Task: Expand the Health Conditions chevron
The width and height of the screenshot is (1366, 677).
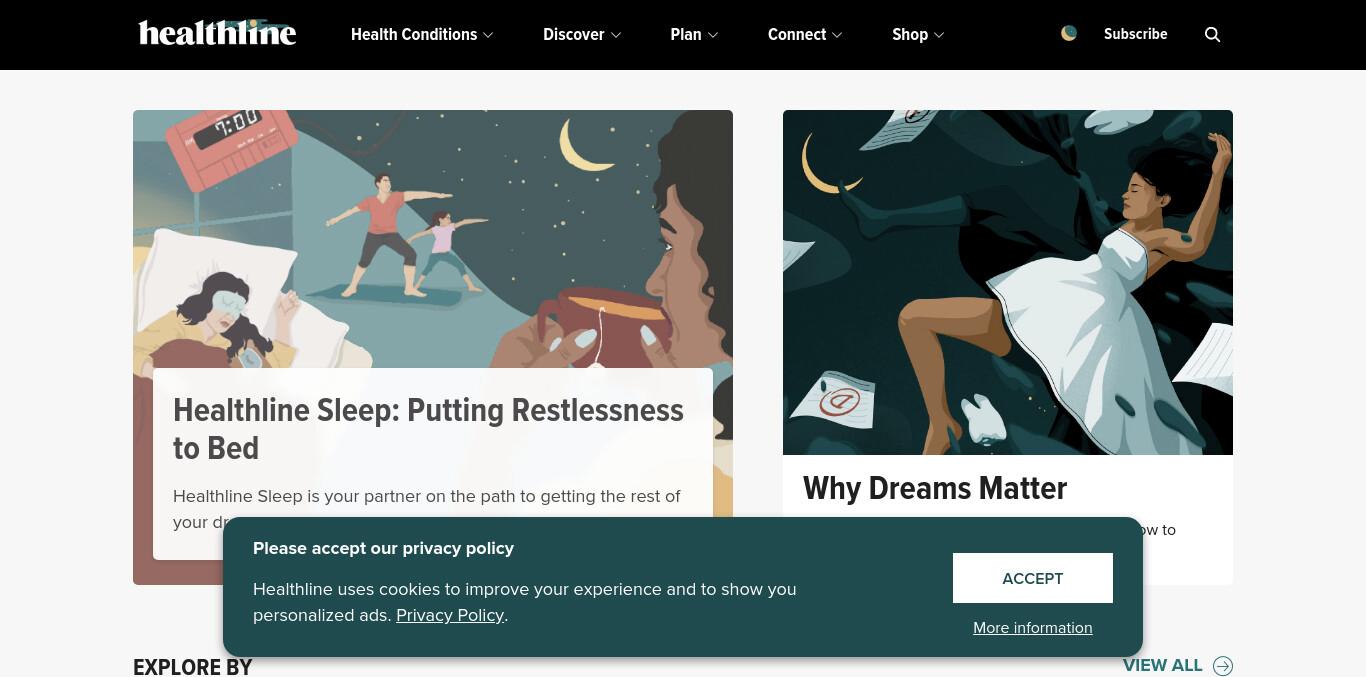Action: [x=488, y=35]
